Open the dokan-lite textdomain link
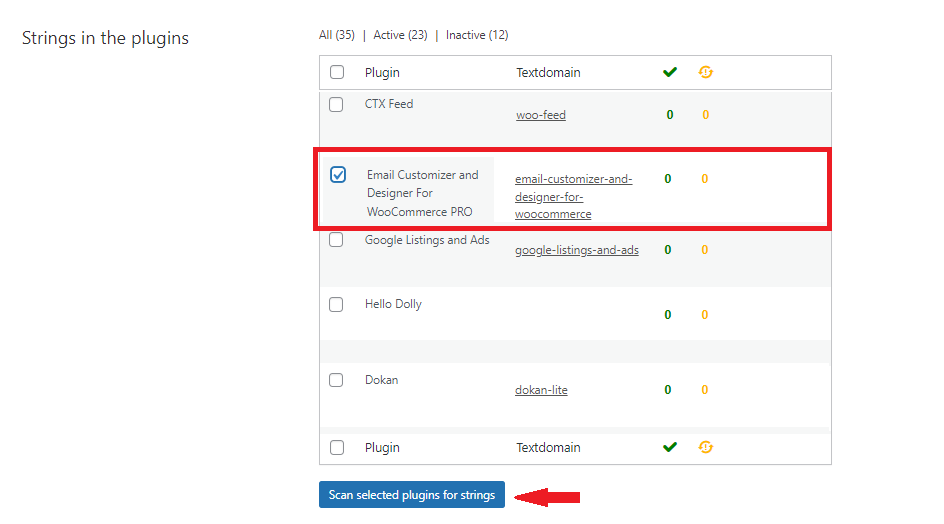This screenshot has width=944, height=524. (541, 390)
